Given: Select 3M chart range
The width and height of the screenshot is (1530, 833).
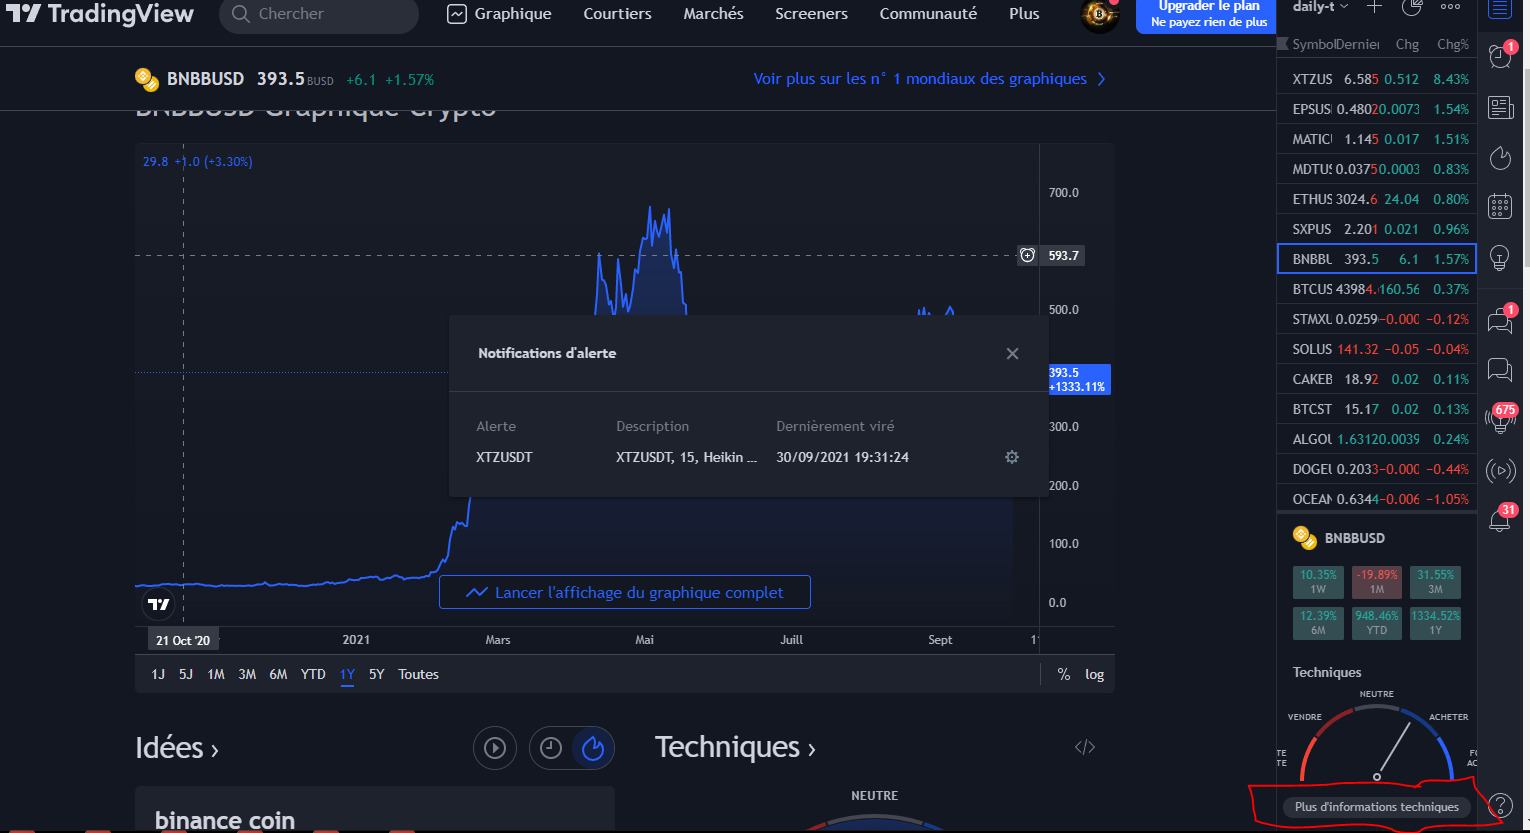Looking at the screenshot, I should (x=247, y=675).
